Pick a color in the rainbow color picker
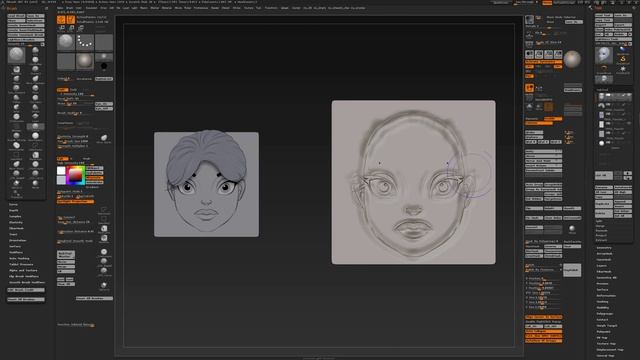The image size is (640, 360). point(76,176)
